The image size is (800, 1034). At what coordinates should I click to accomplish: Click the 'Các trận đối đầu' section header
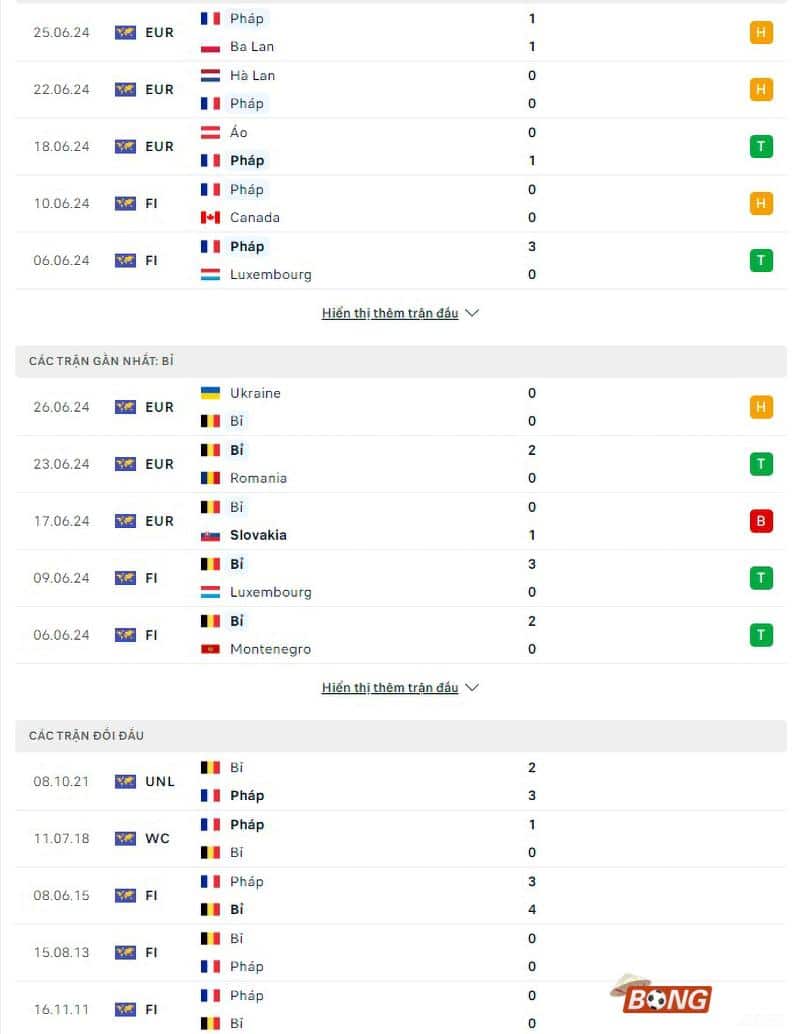tap(86, 736)
